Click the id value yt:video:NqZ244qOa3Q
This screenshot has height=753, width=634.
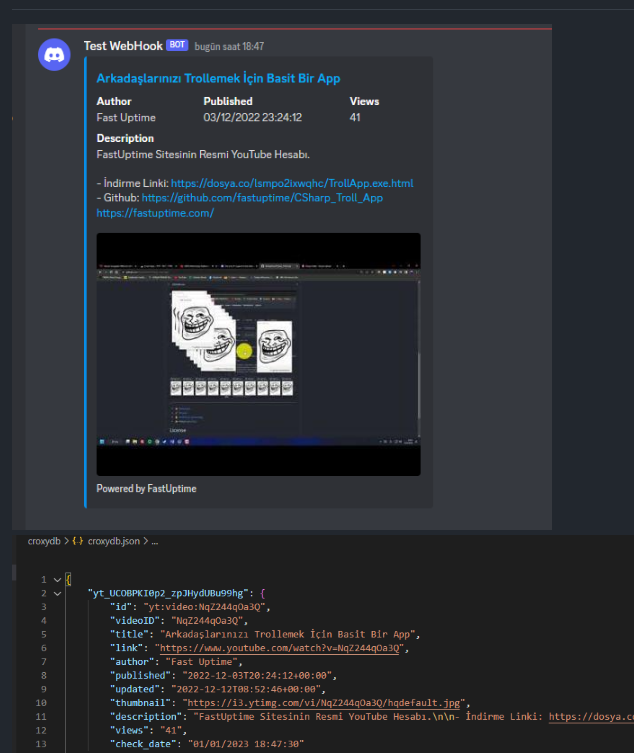pos(205,607)
